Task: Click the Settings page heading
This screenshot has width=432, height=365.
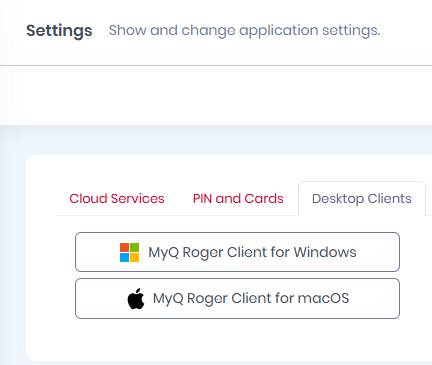Action: point(59,31)
